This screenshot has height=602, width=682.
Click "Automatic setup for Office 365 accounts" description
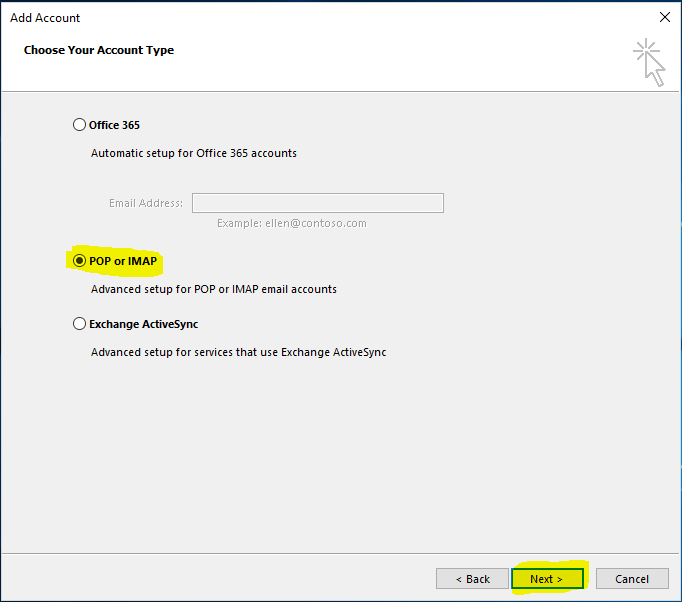[193, 153]
